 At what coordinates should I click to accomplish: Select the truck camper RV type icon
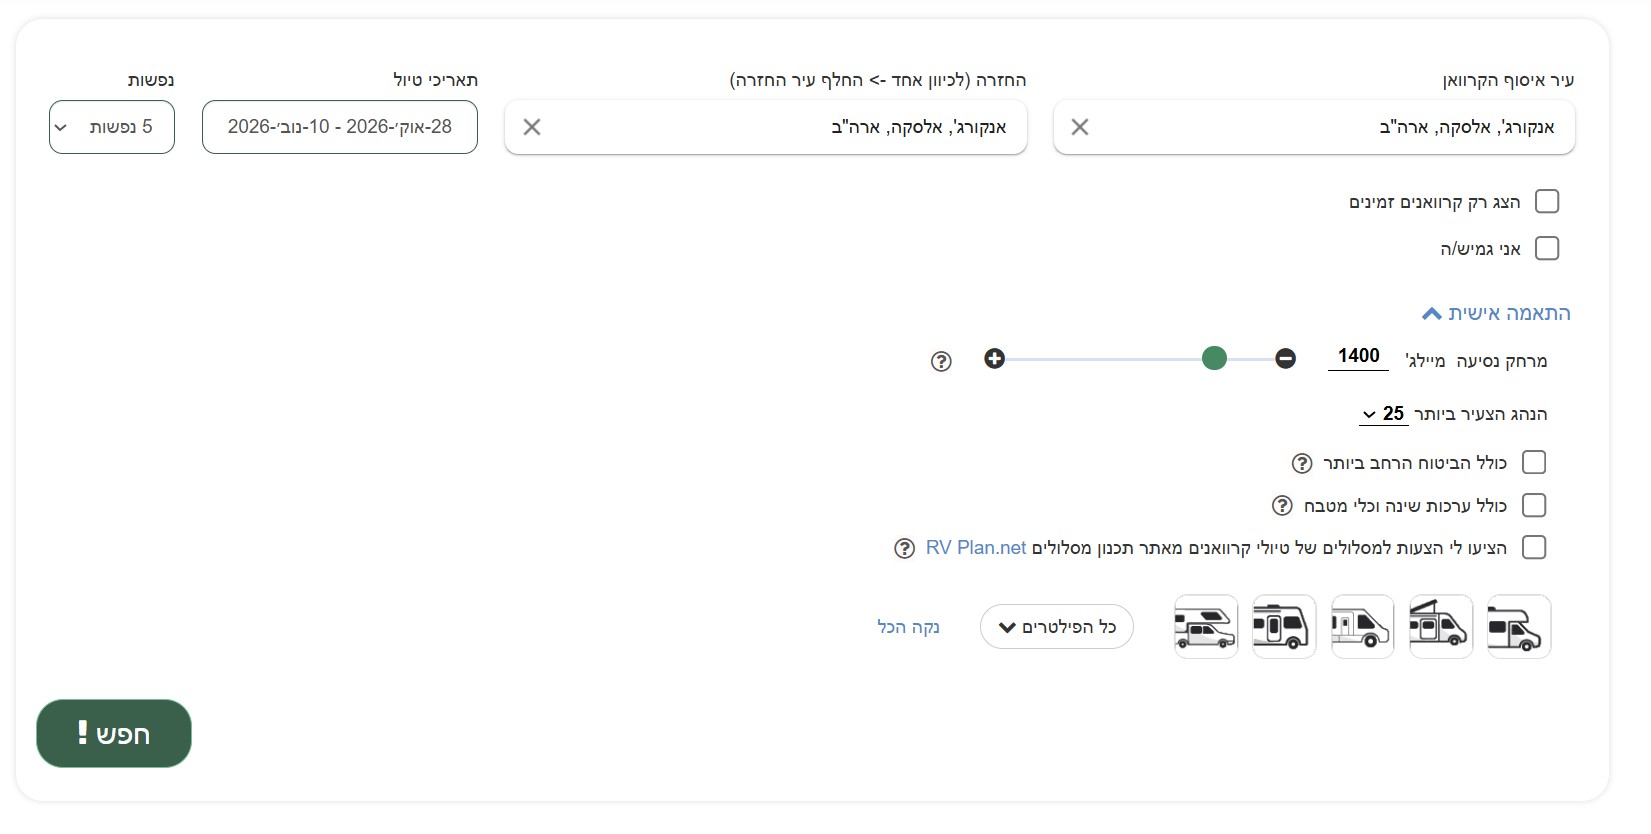(1206, 627)
